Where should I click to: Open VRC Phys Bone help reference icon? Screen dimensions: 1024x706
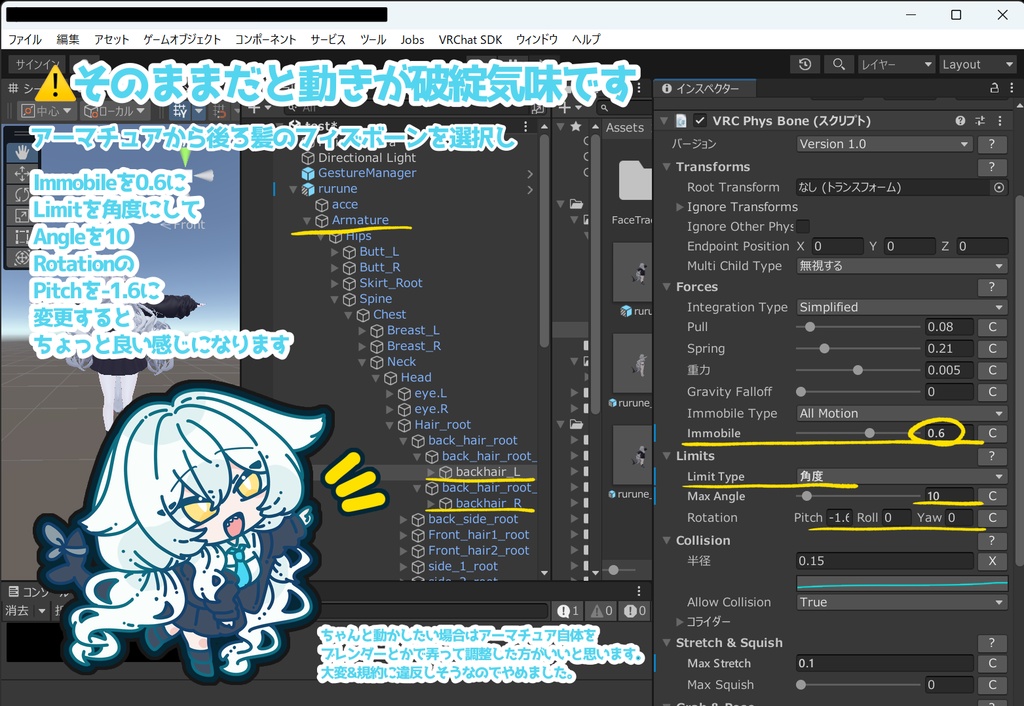[960, 121]
